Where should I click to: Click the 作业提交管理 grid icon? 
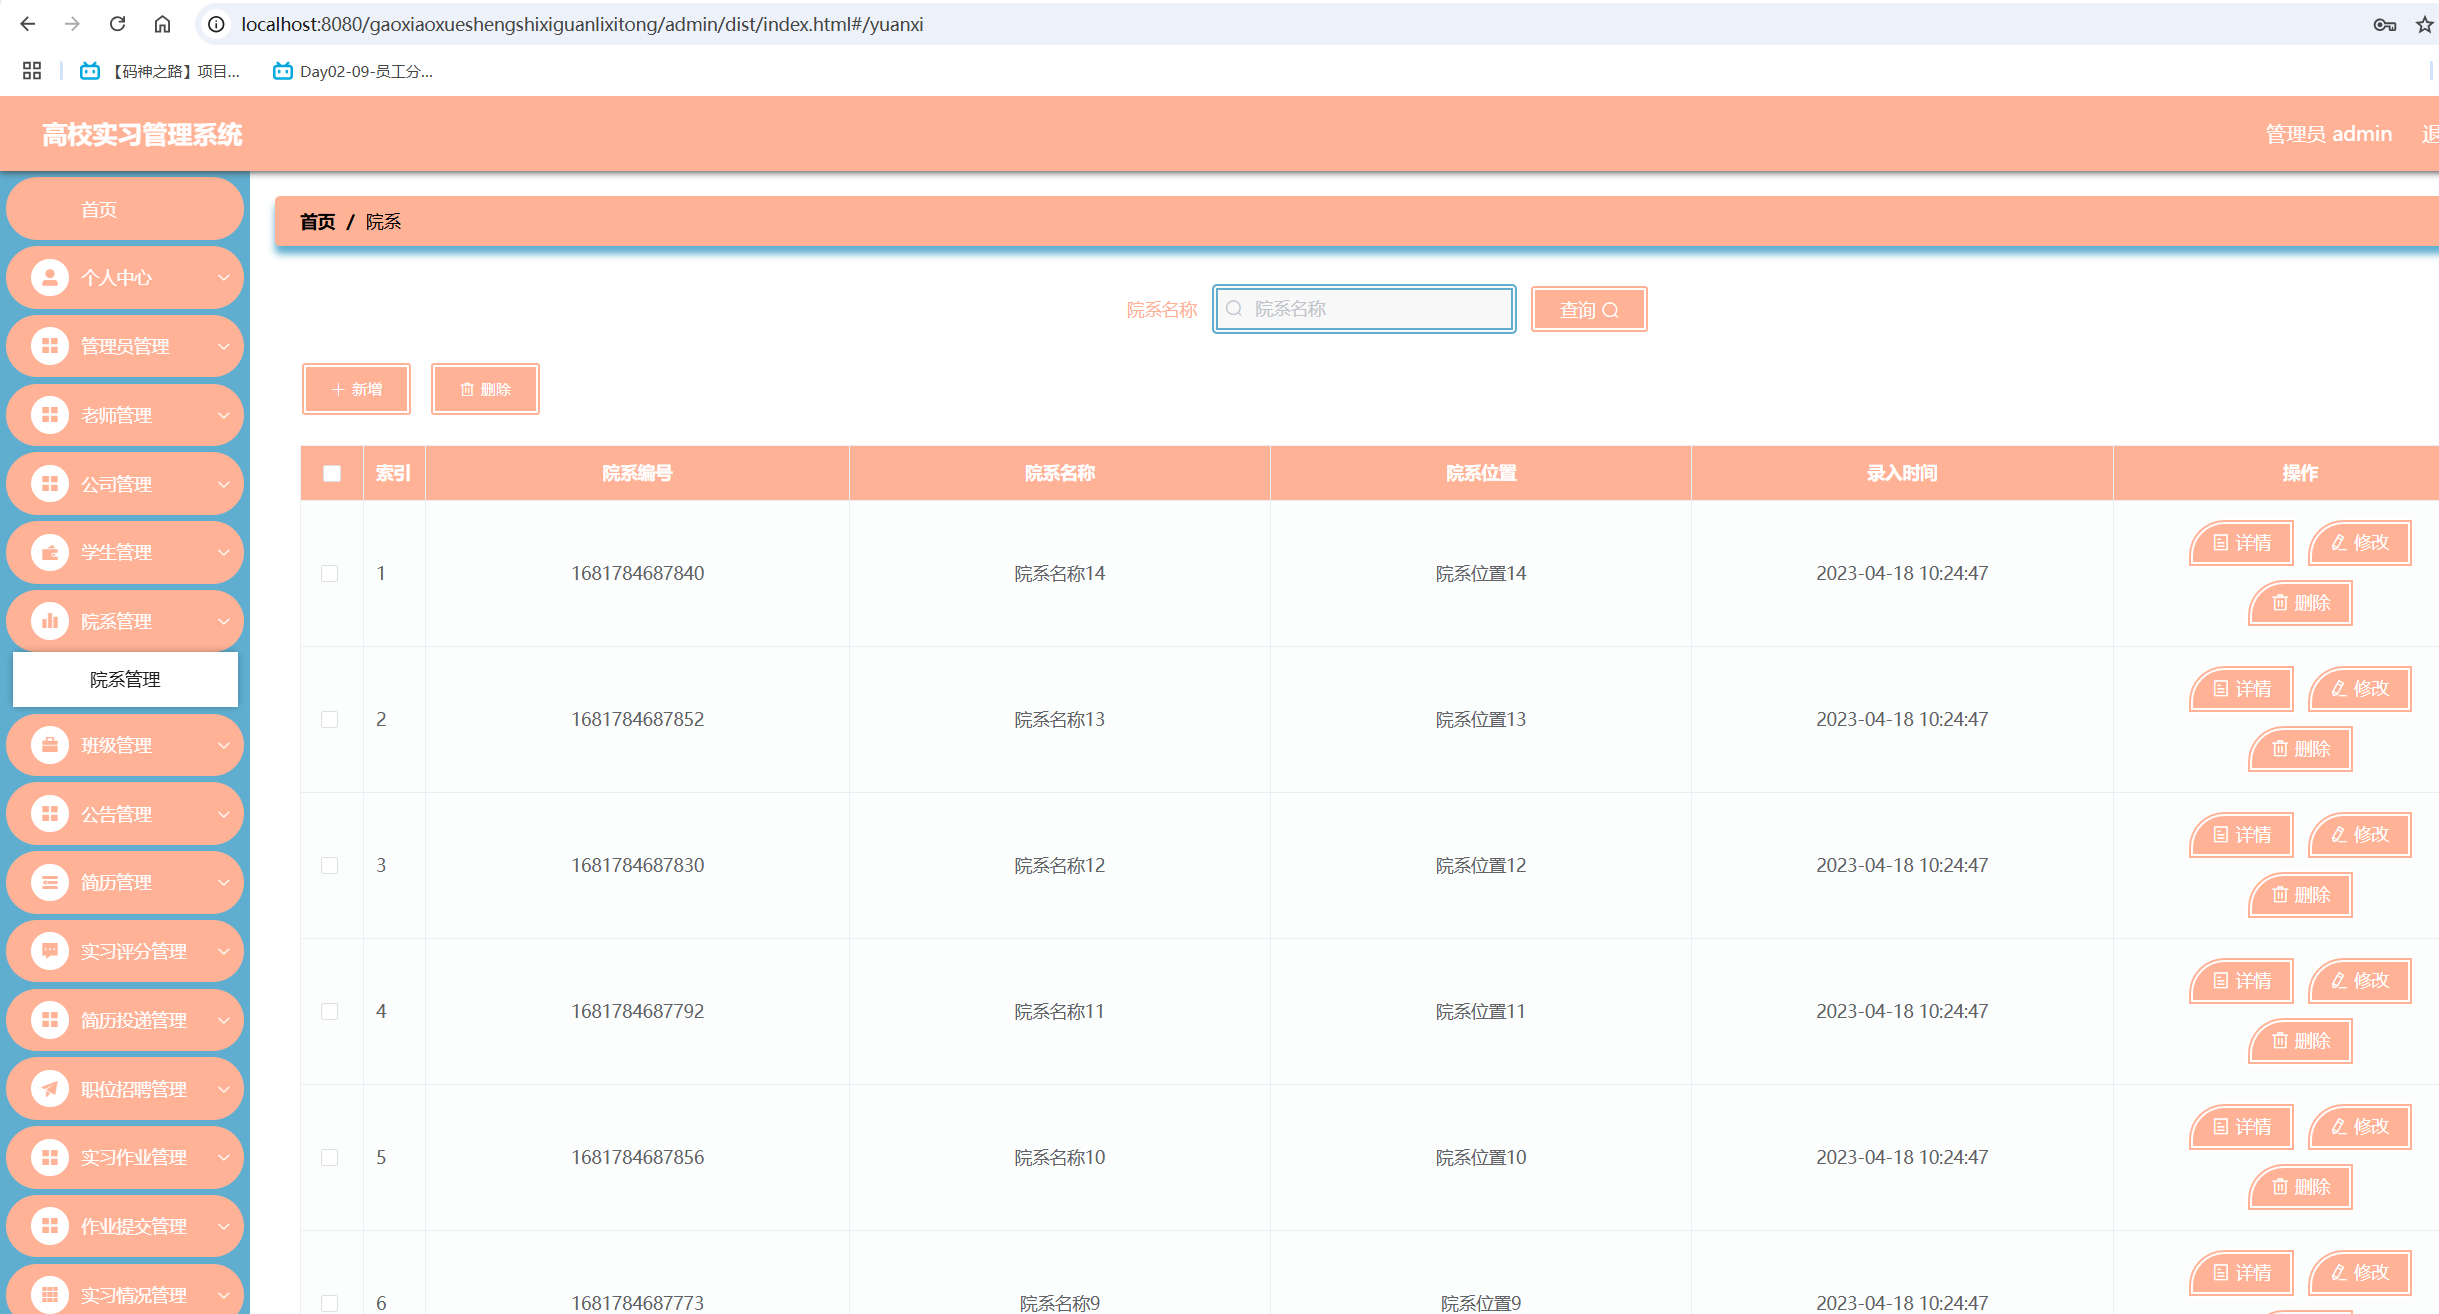click(49, 1226)
